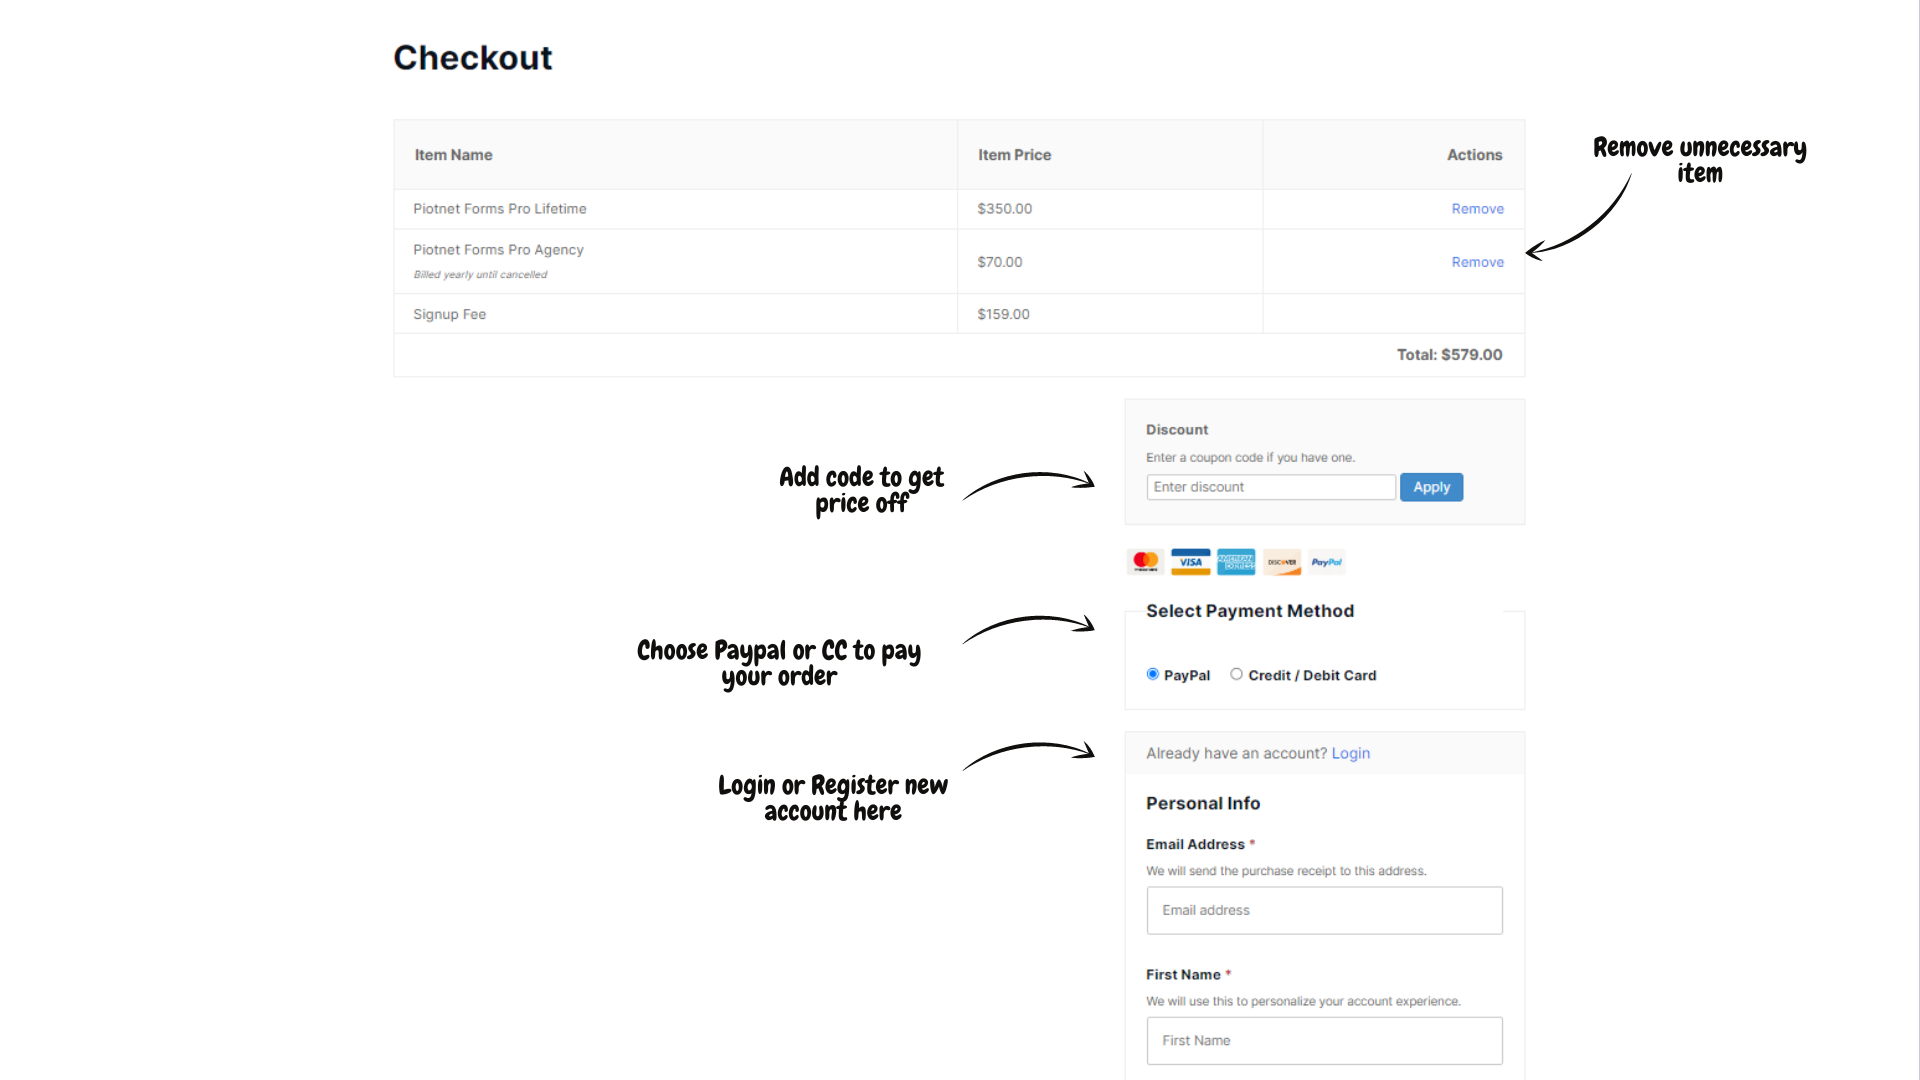Image resolution: width=1920 pixels, height=1080 pixels.
Task: Click the PayPal logo icon
Action: point(1327,561)
